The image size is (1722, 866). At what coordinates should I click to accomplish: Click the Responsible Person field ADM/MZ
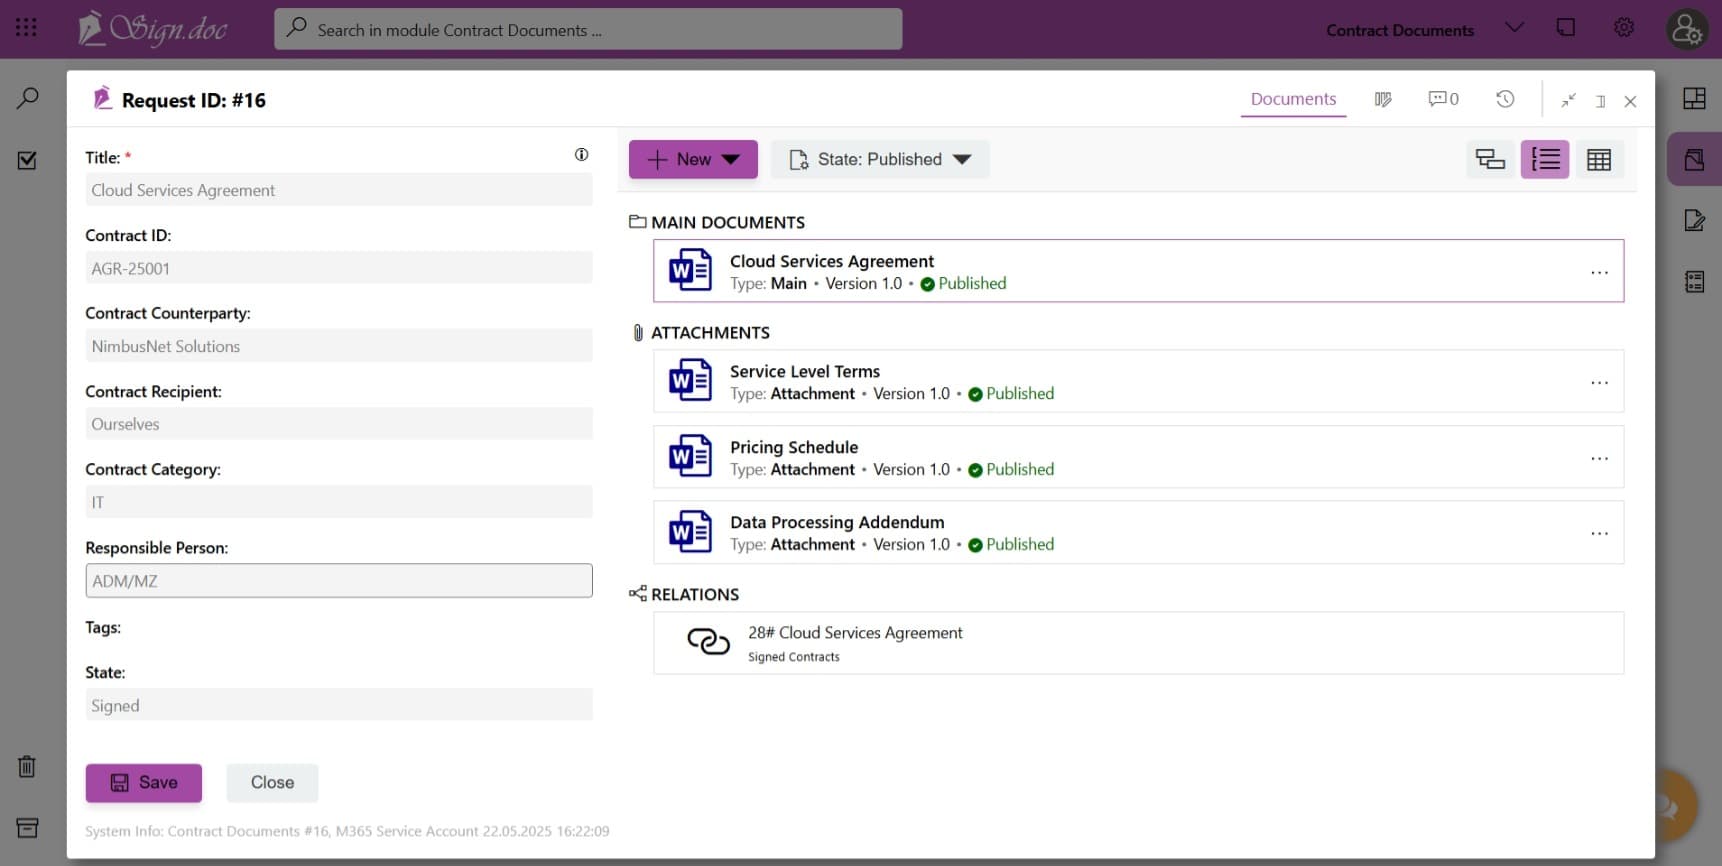(x=339, y=581)
